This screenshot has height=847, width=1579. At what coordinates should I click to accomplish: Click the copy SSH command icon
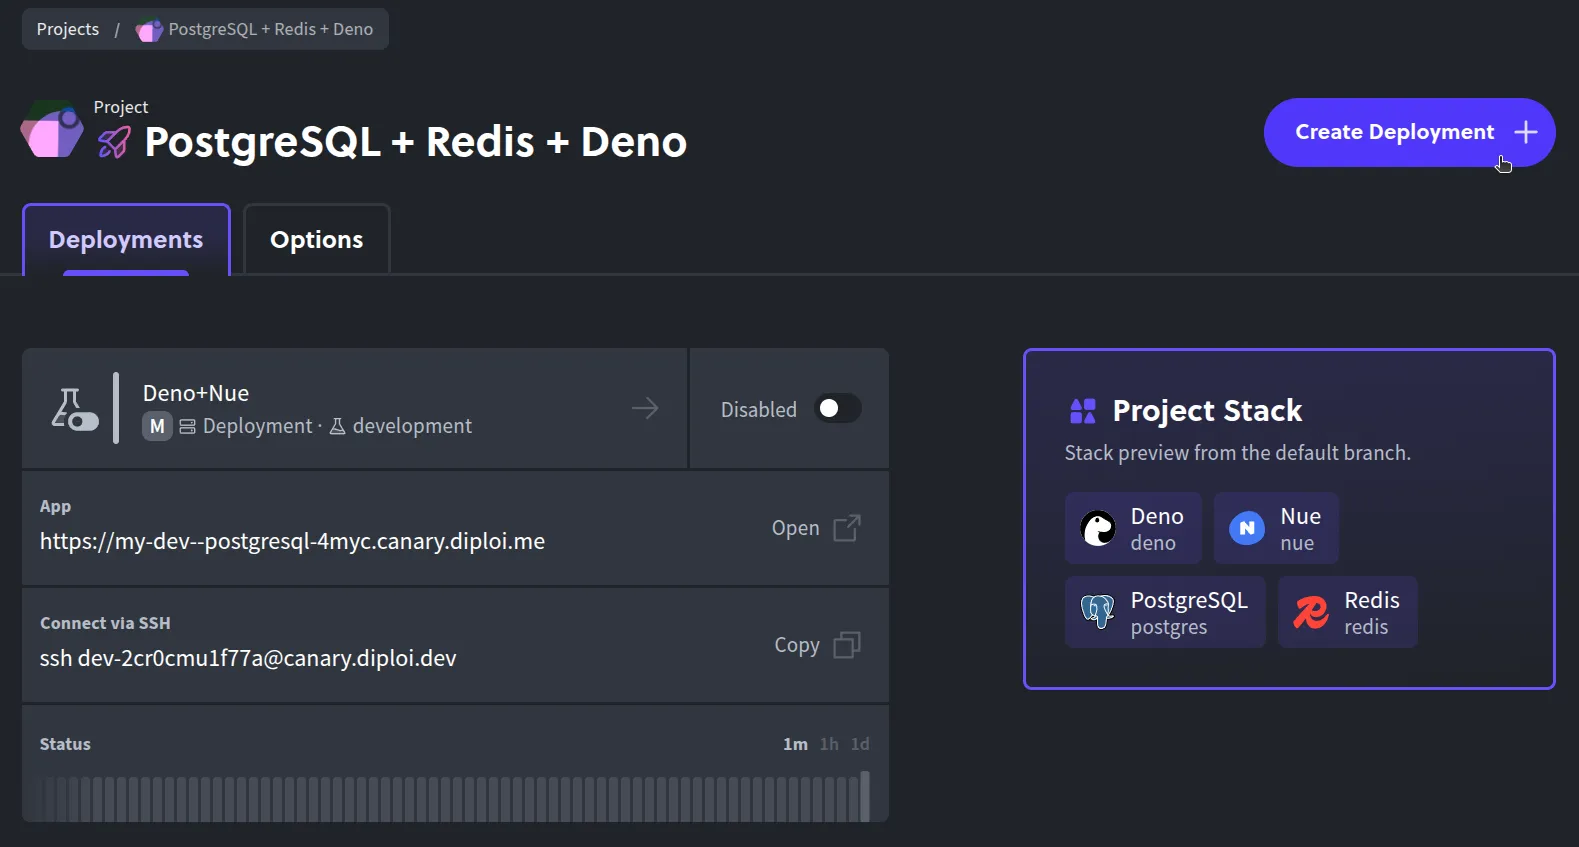[846, 645]
